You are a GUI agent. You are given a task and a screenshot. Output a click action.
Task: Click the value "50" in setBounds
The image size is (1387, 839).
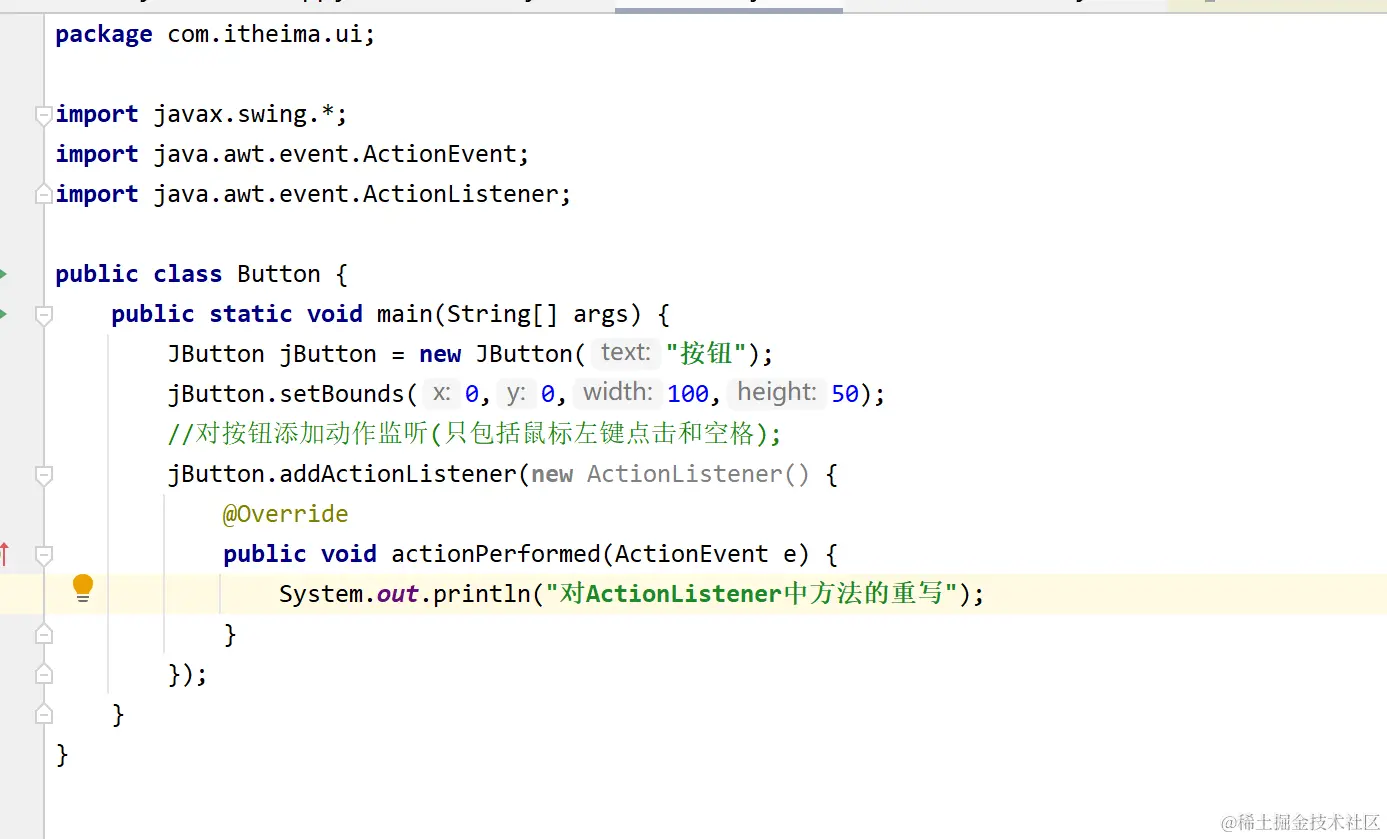click(845, 394)
